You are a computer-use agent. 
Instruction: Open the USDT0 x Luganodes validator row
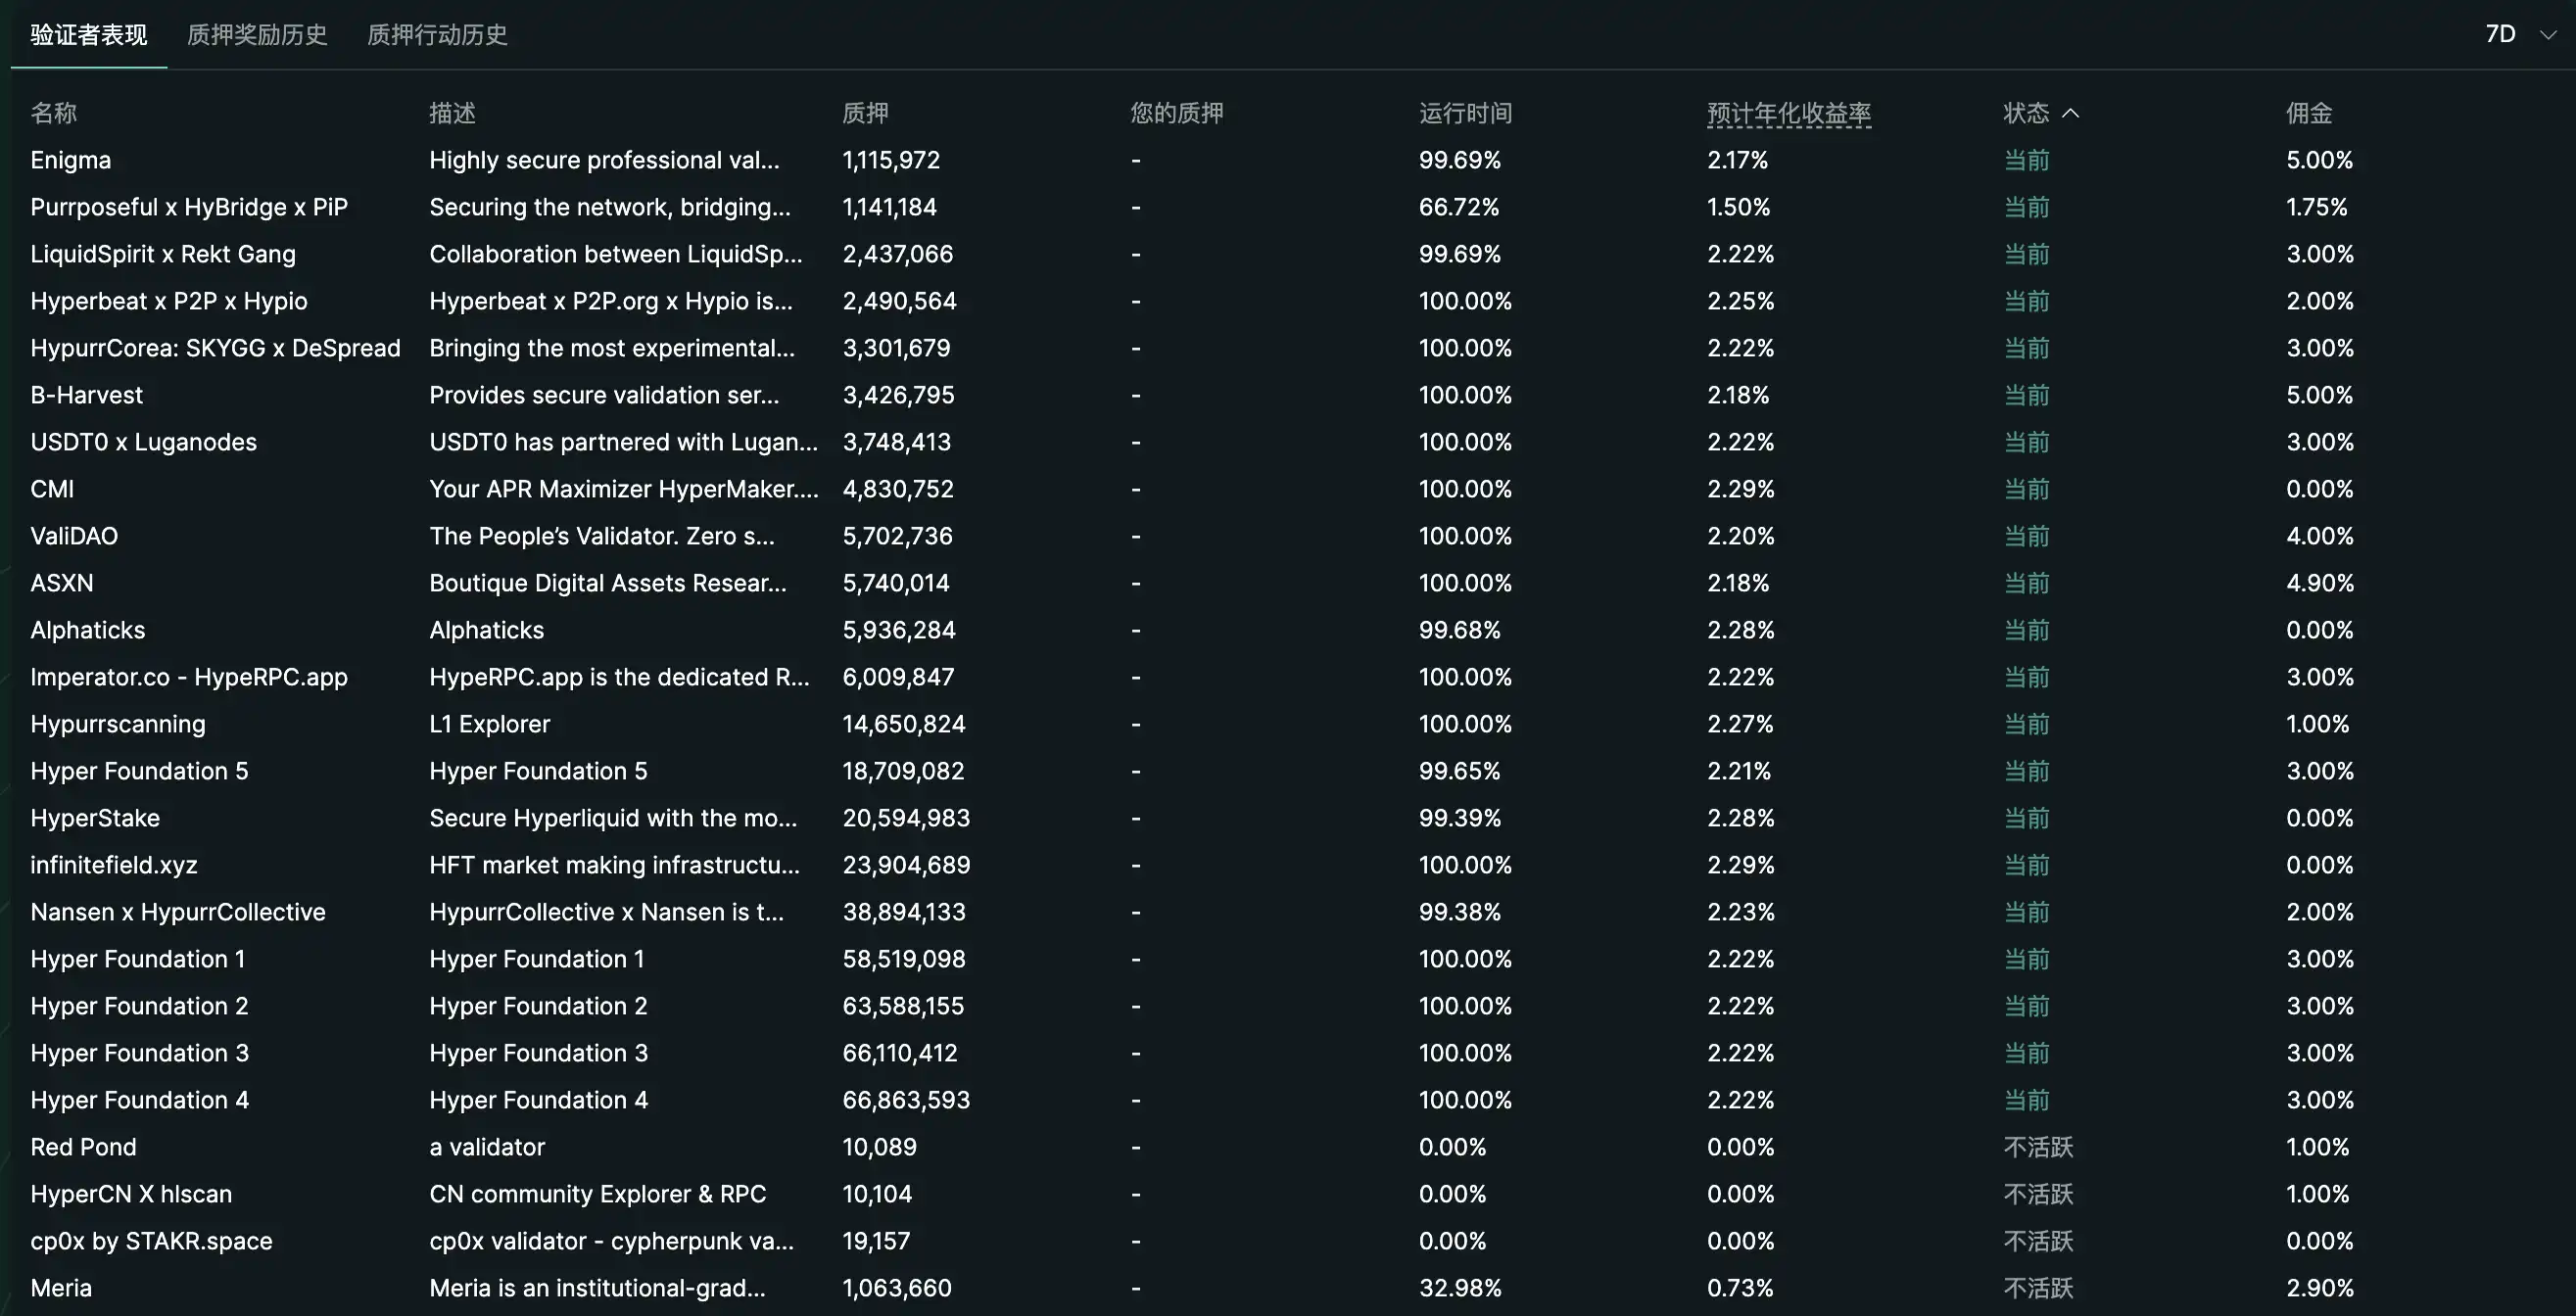[x=143, y=441]
